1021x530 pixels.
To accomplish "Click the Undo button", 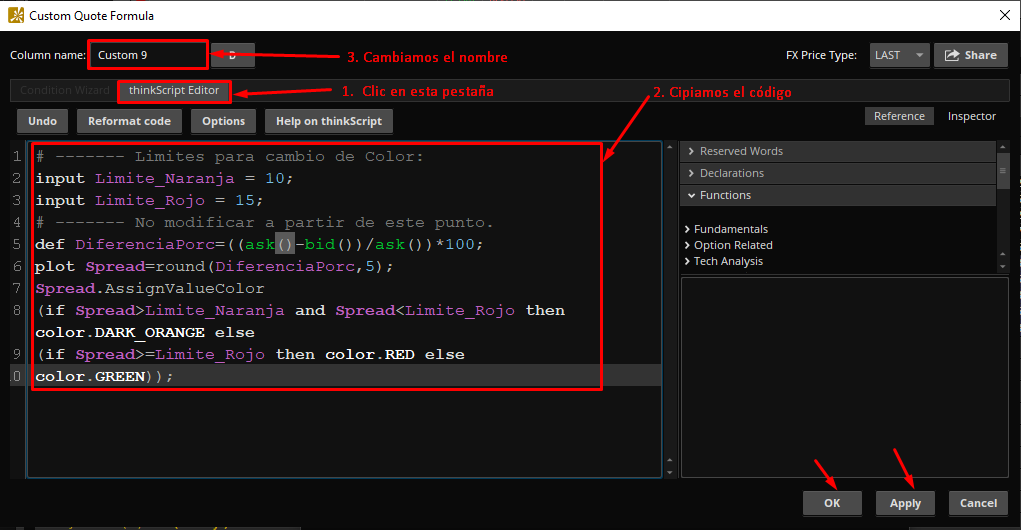I will point(42,121).
